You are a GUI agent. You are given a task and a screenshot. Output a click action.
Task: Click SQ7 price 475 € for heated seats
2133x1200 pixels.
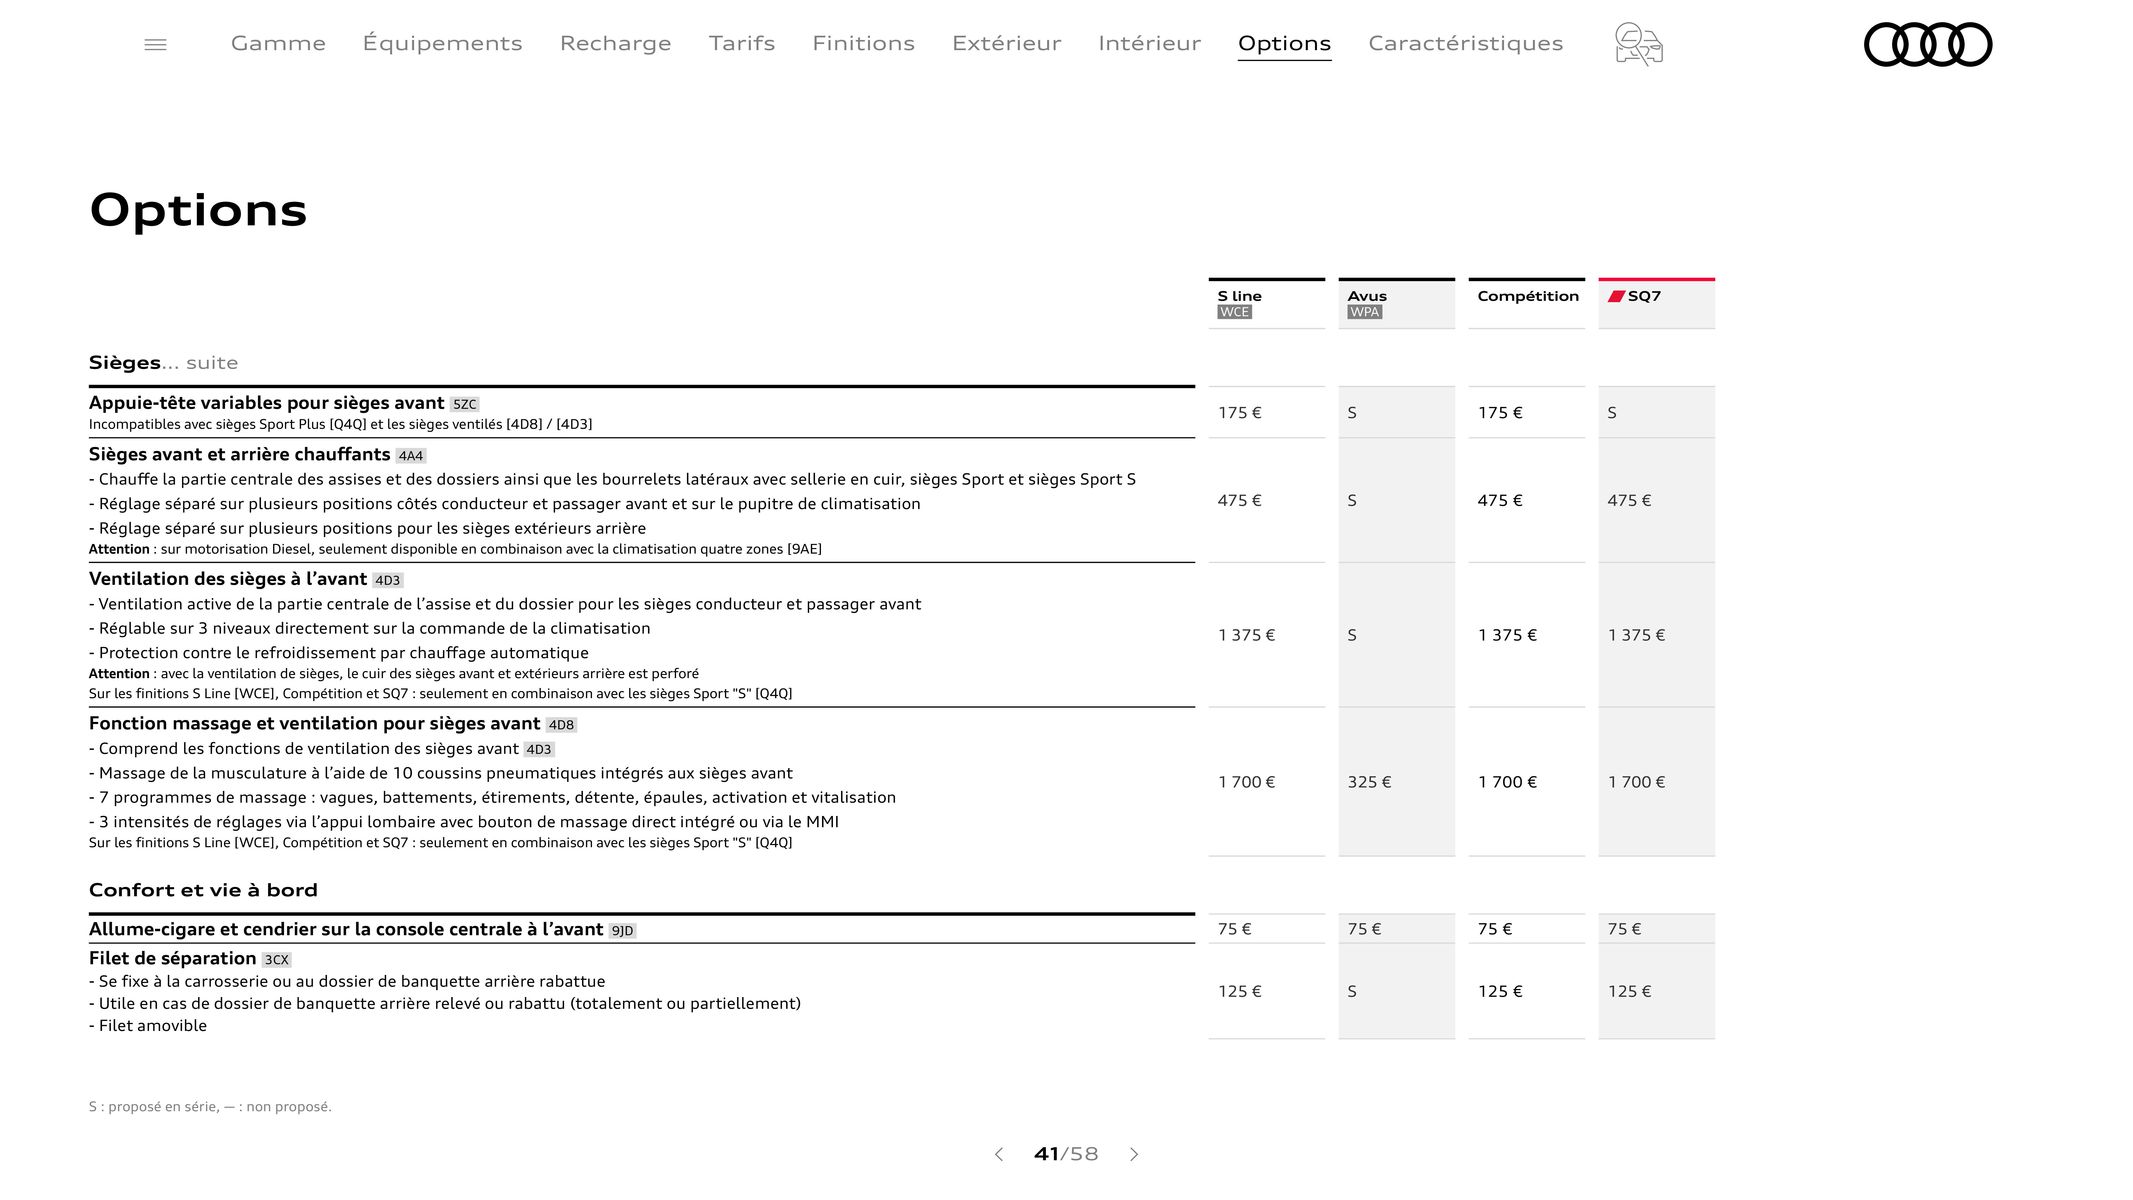[x=1629, y=500]
